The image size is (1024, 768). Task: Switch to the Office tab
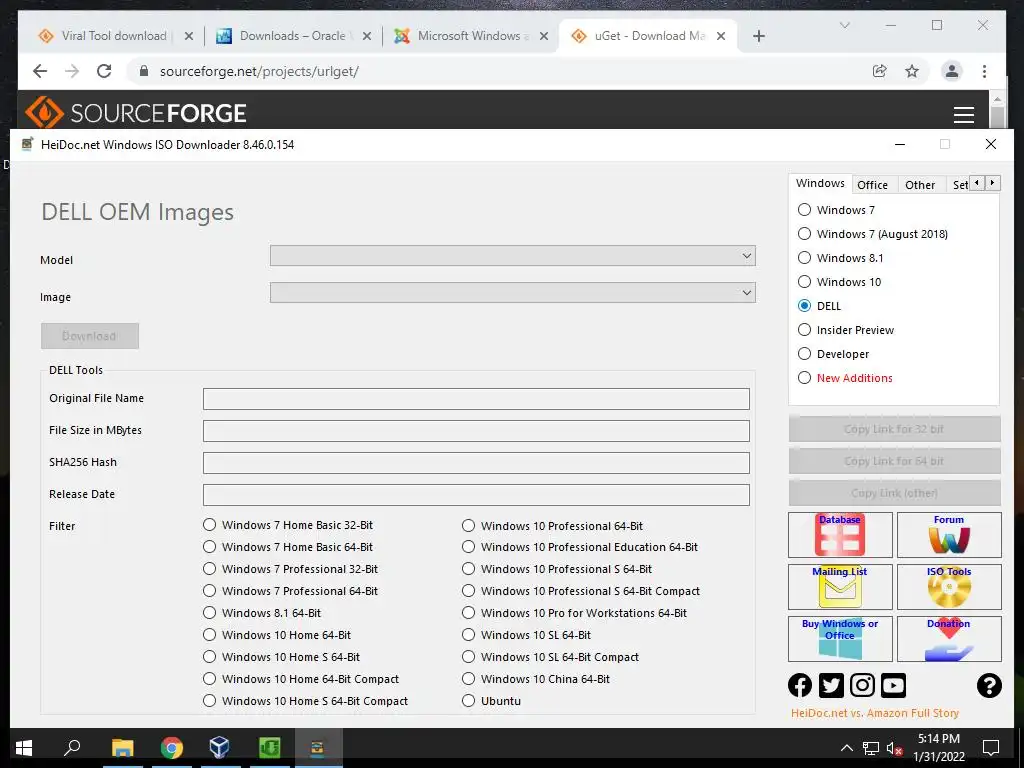click(x=872, y=185)
